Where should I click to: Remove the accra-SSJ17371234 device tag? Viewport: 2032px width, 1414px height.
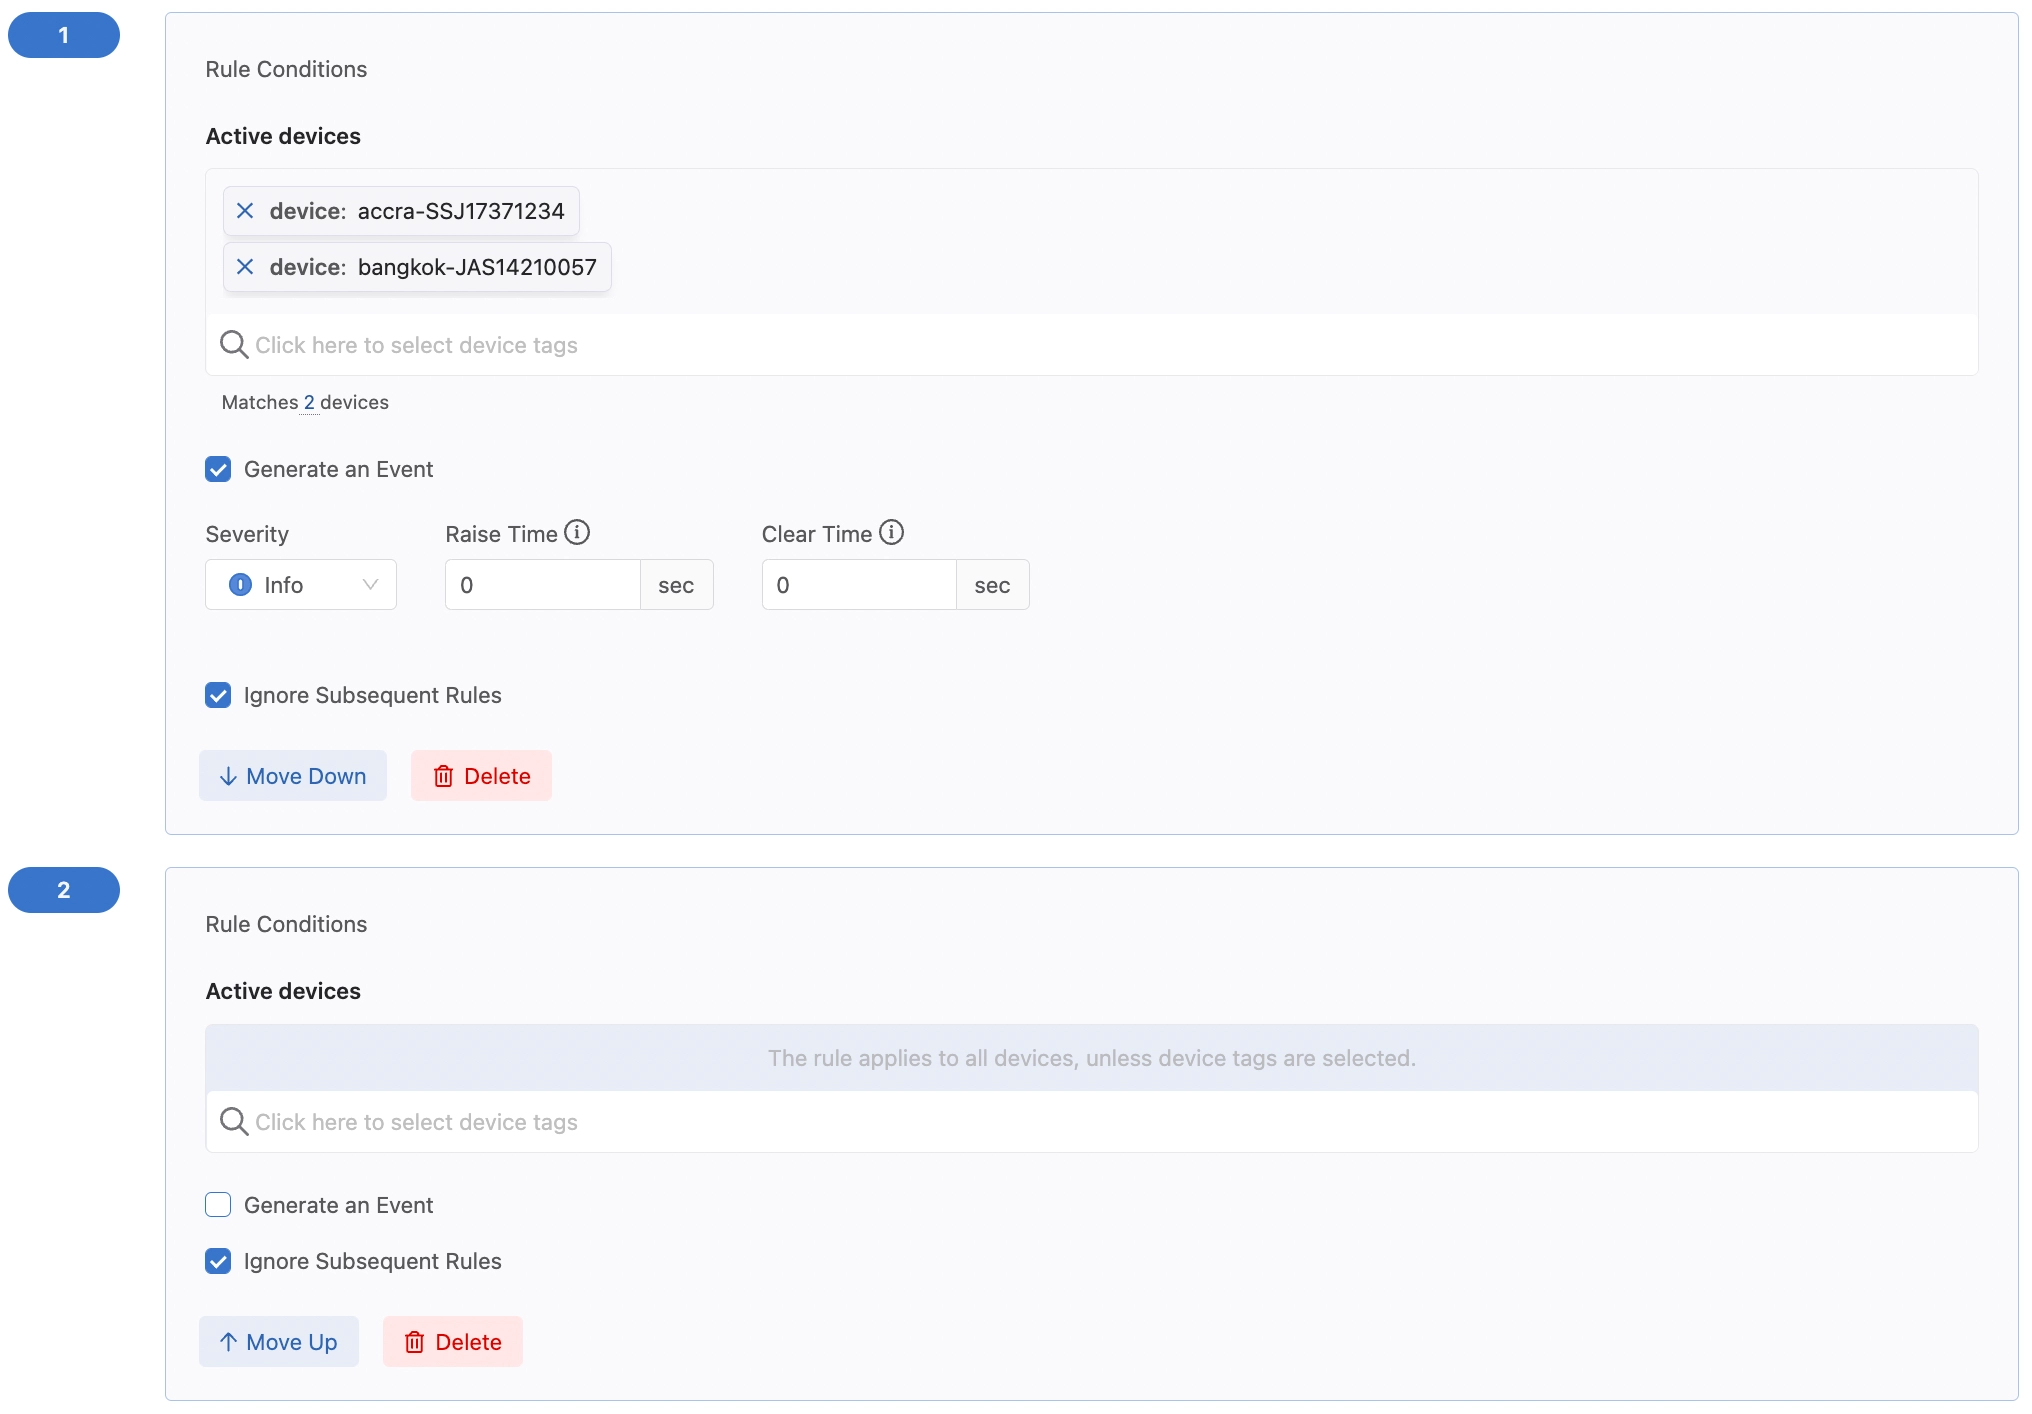coord(245,211)
